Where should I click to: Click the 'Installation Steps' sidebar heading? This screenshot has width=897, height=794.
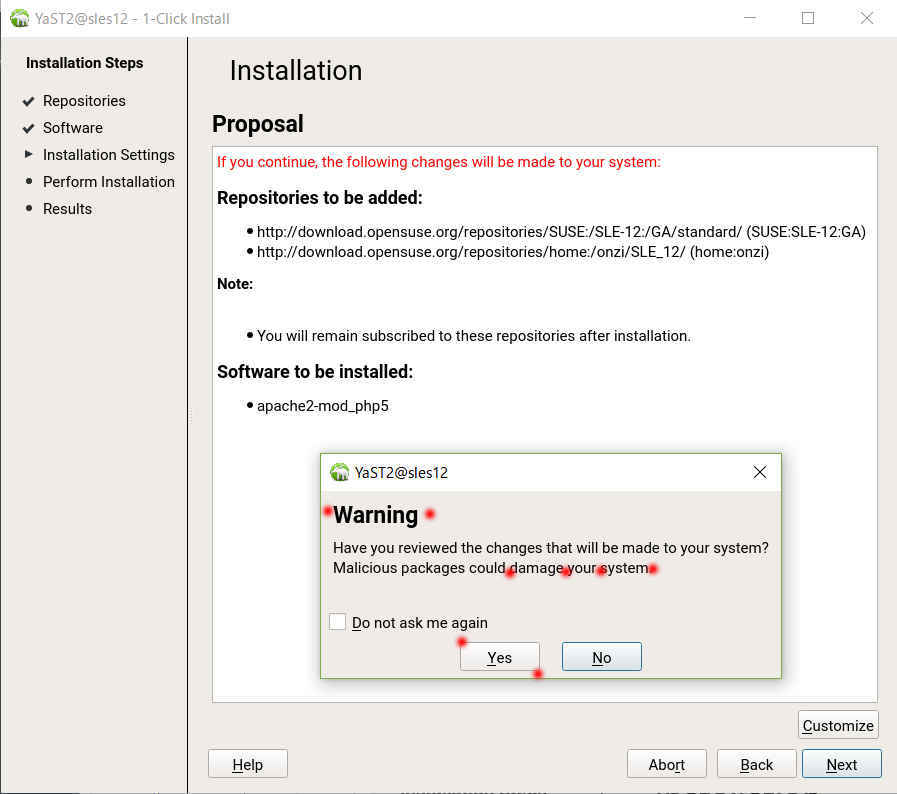point(85,63)
